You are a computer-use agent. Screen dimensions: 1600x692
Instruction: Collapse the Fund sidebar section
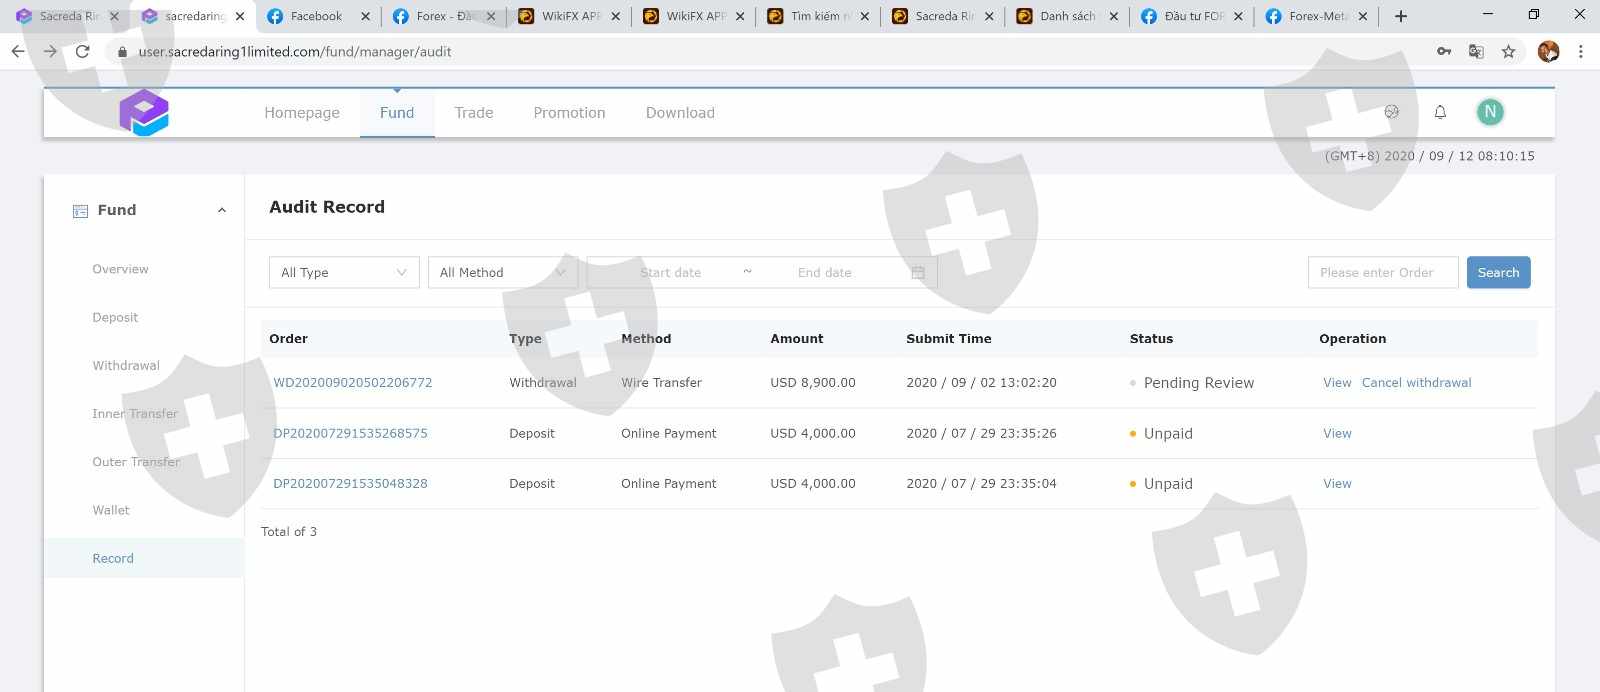pyautogui.click(x=222, y=211)
